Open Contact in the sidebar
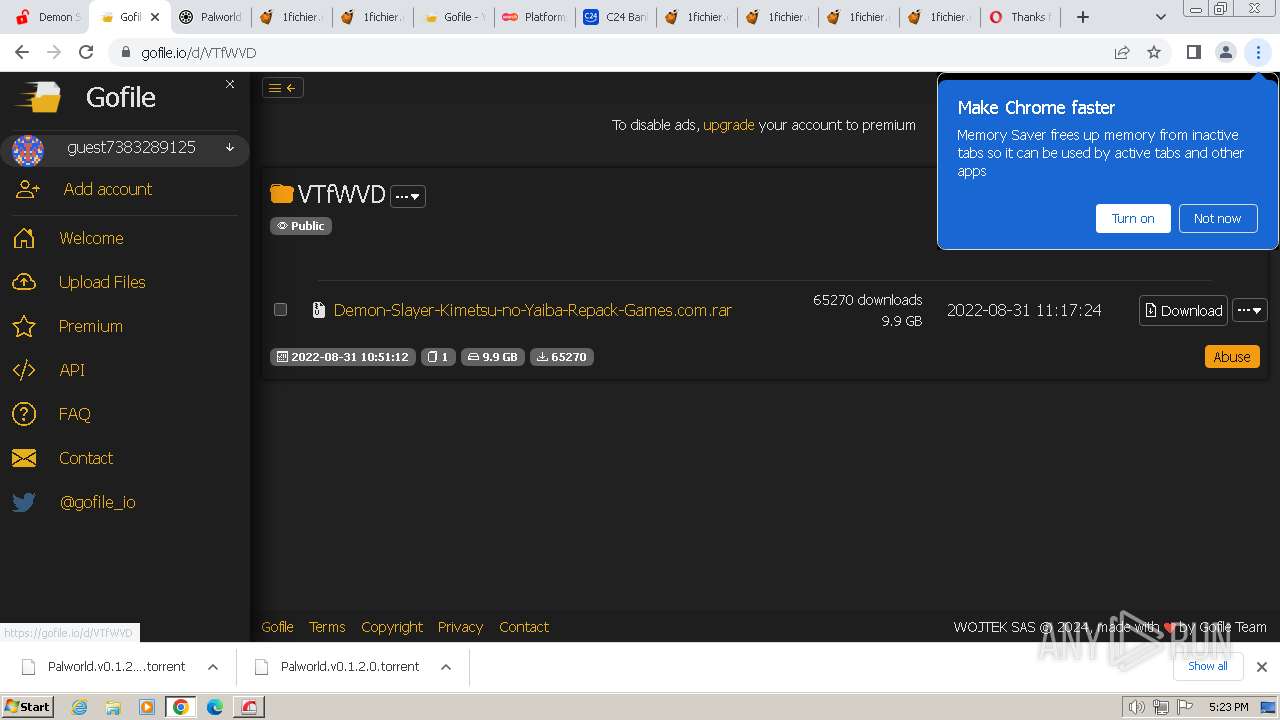 point(86,458)
